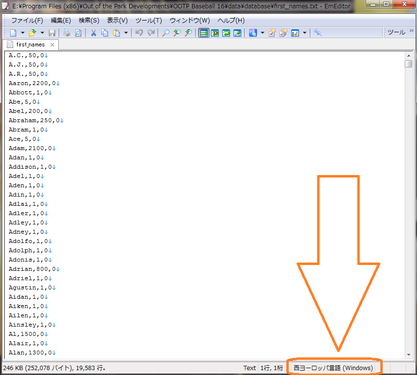Click the line 'Aaron,2200,0'
The image size is (417, 375).
click(x=34, y=83)
